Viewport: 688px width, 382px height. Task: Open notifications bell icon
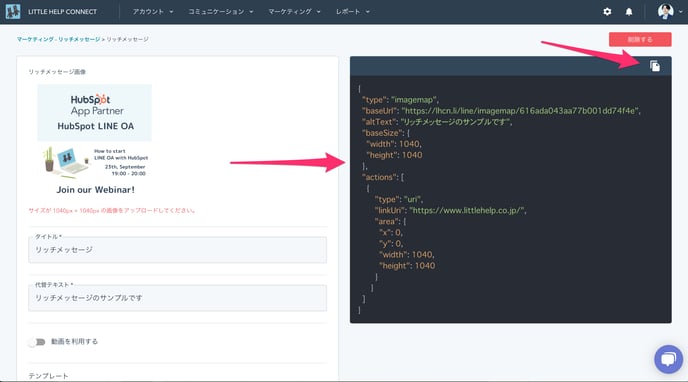click(x=629, y=12)
